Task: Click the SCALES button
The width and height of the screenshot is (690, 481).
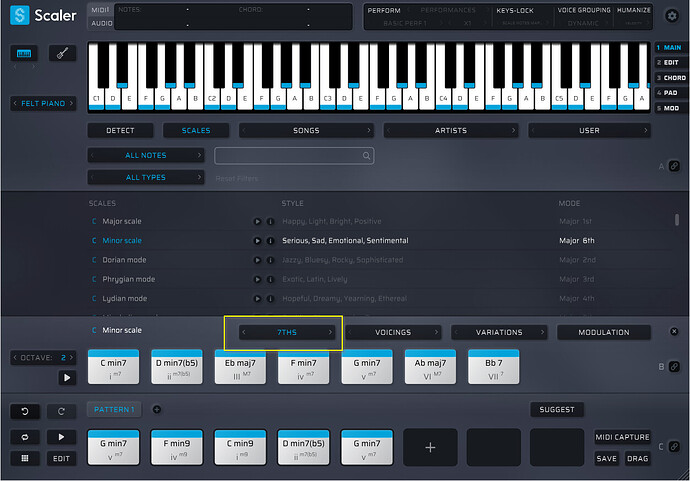Action: click(196, 131)
